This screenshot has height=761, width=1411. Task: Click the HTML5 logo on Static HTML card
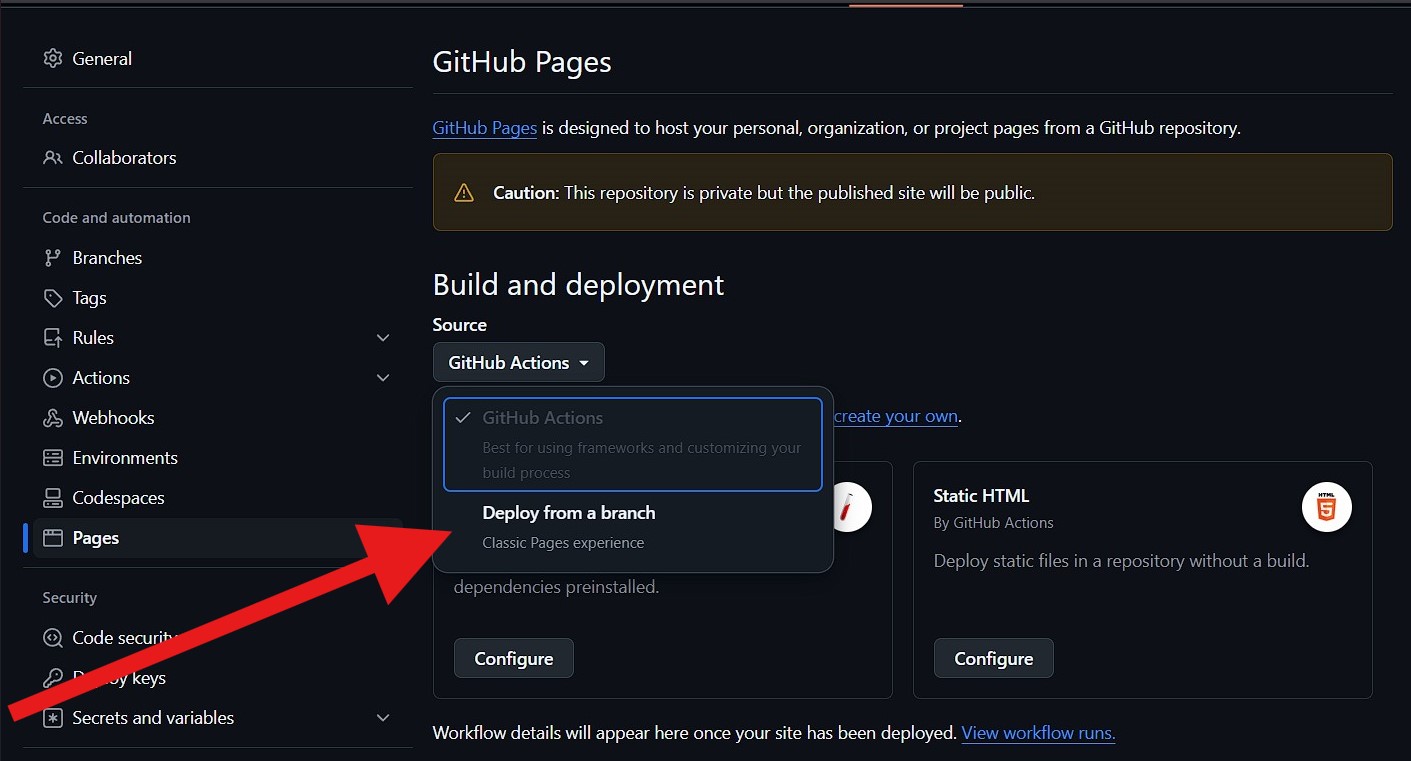click(1326, 507)
